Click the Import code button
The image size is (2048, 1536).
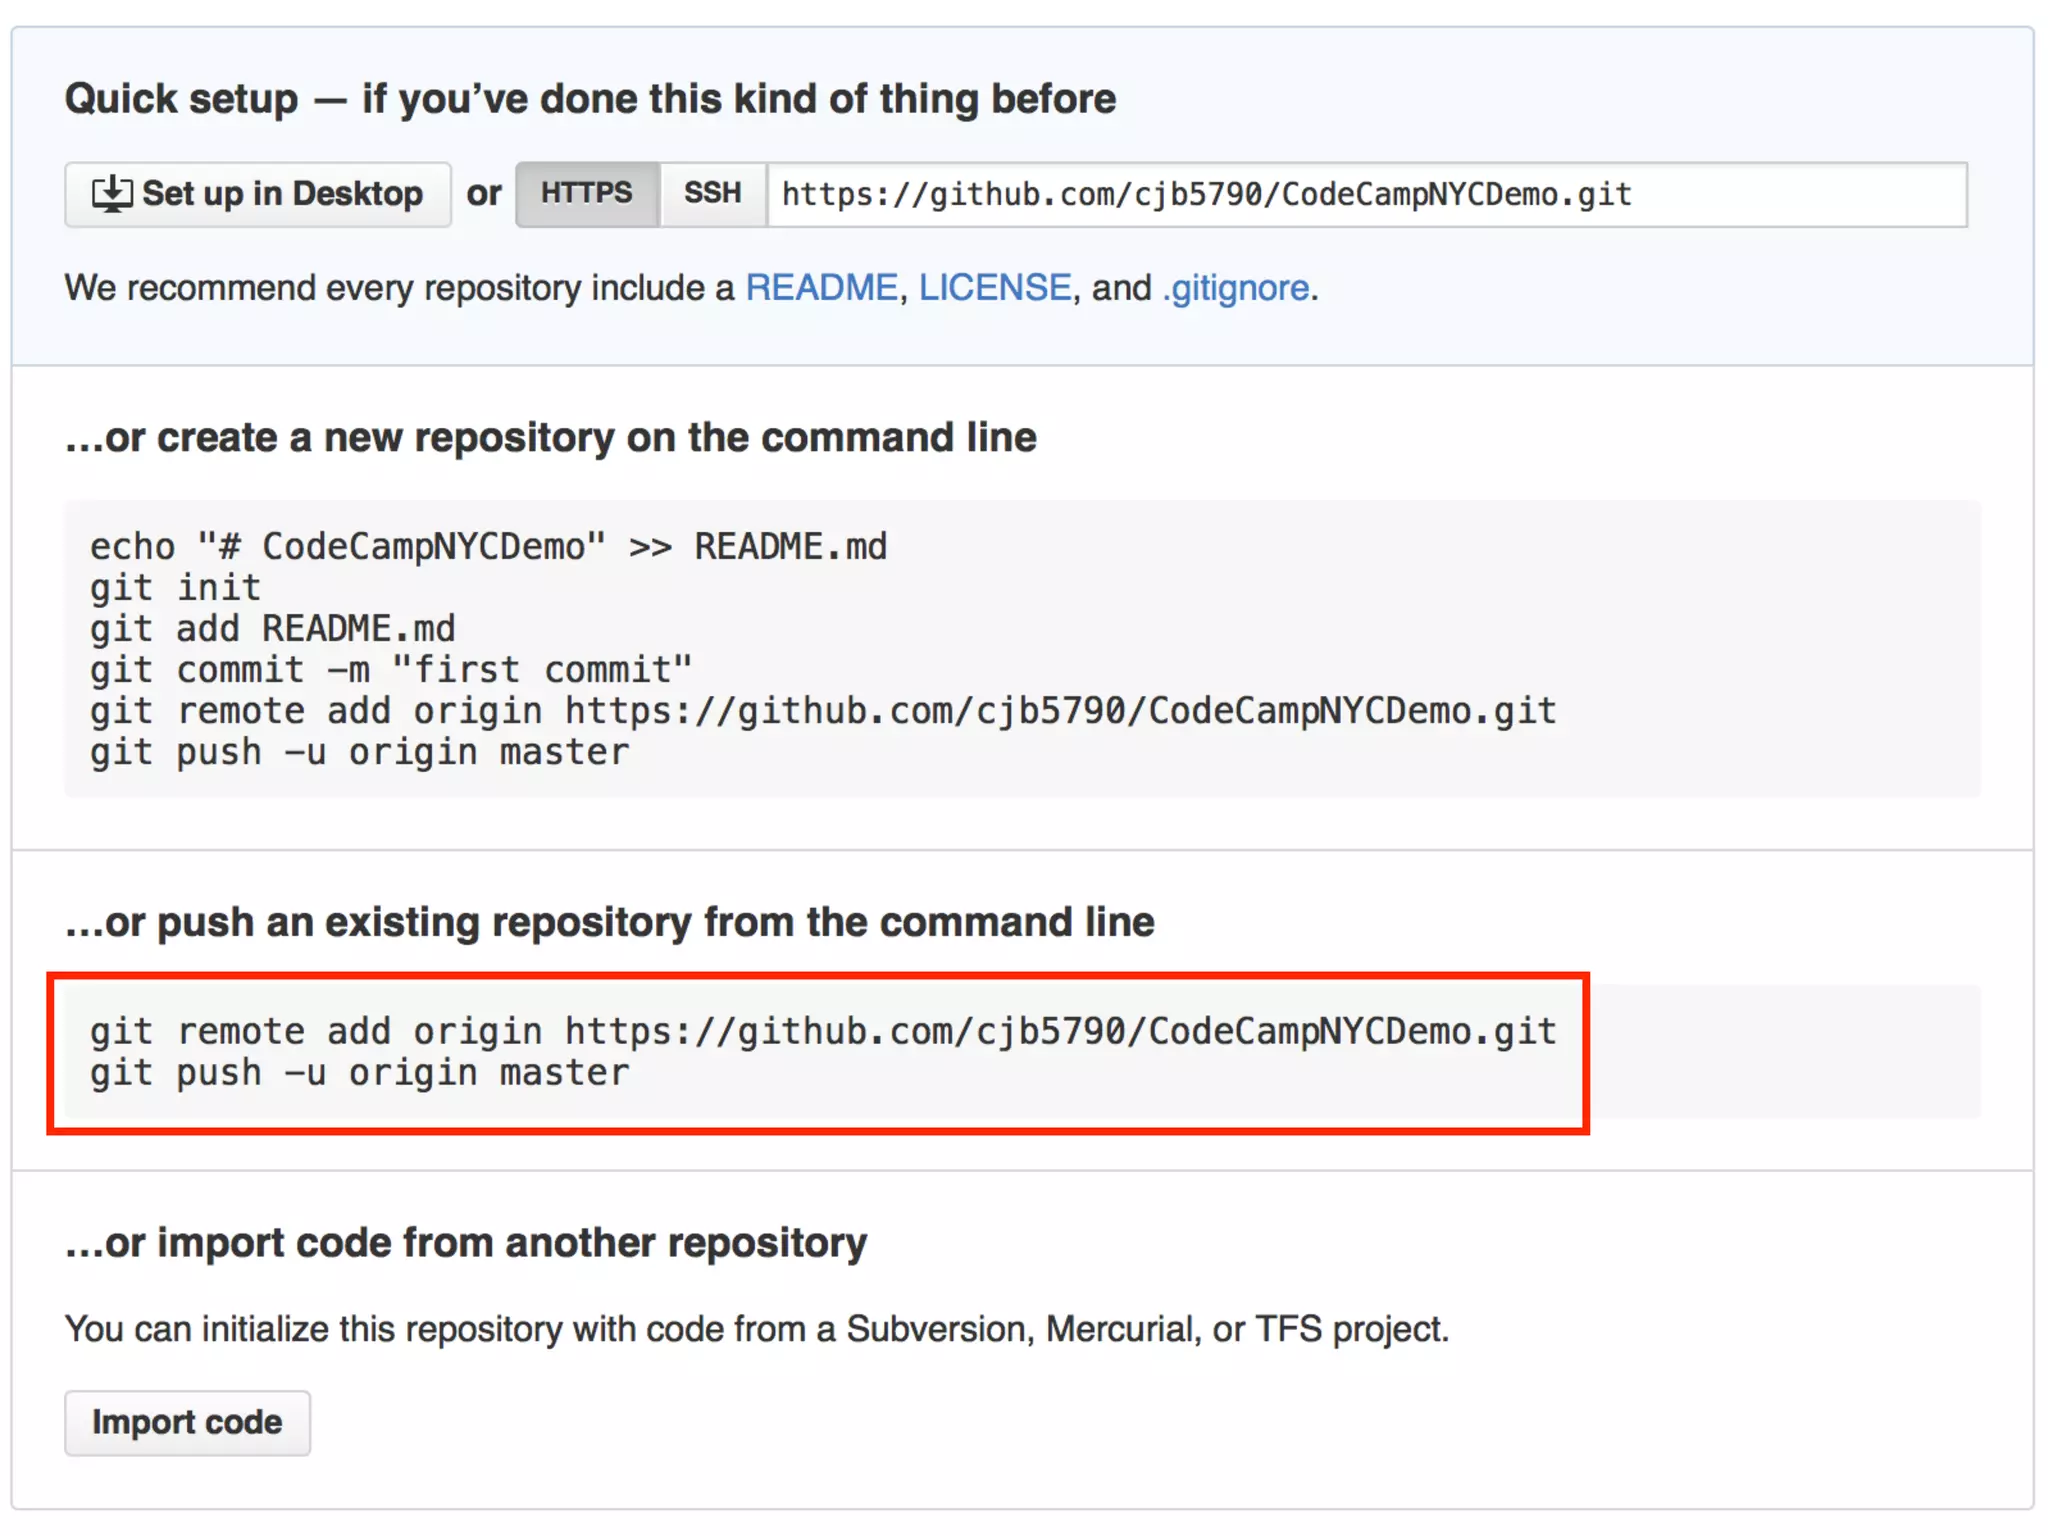pos(188,1422)
